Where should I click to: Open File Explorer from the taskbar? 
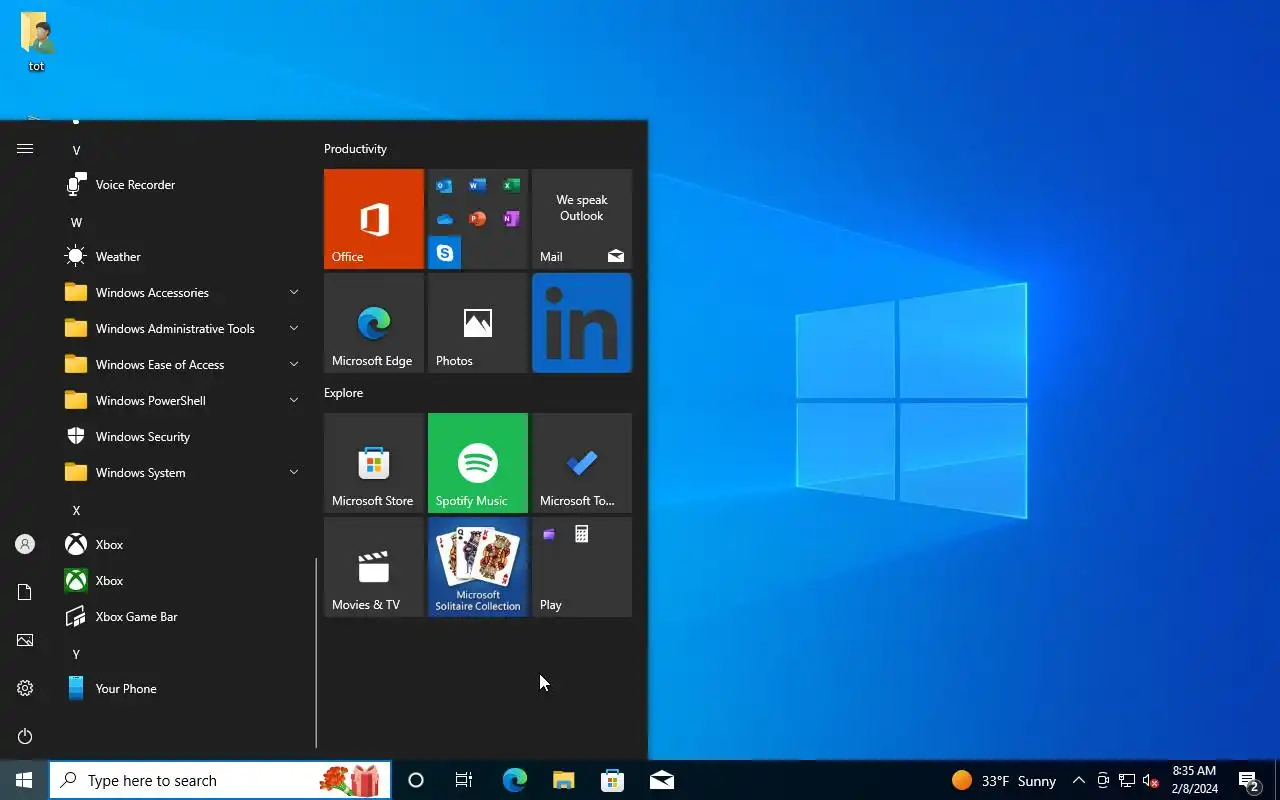(563, 781)
